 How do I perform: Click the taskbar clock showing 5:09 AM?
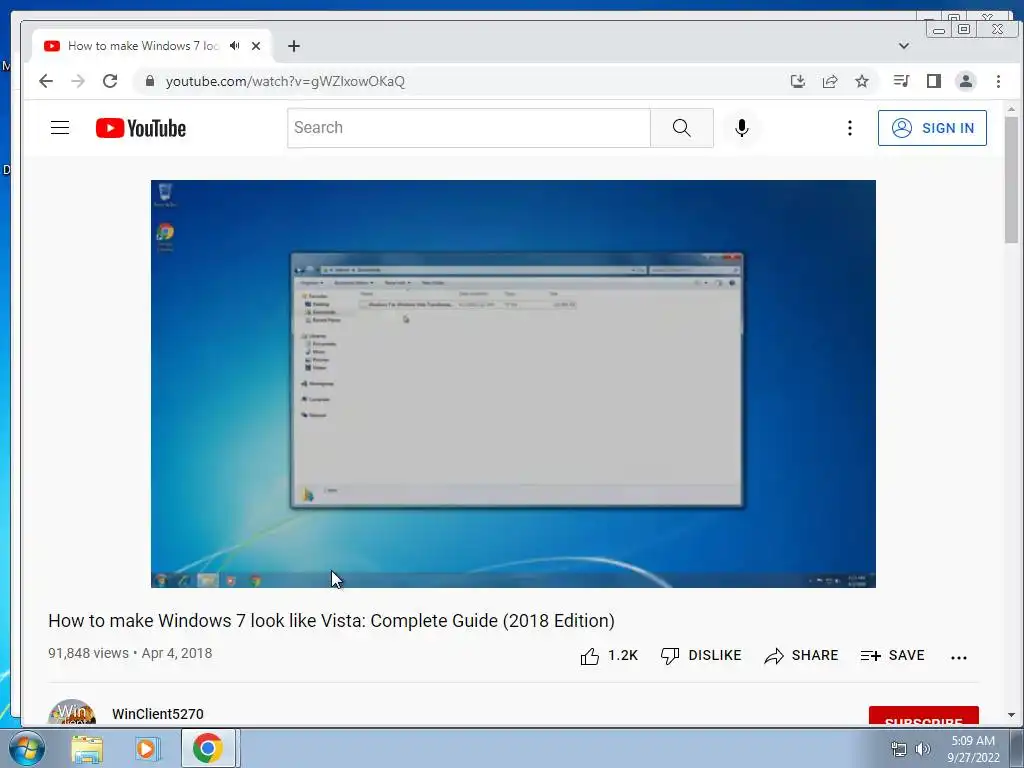coord(973,749)
